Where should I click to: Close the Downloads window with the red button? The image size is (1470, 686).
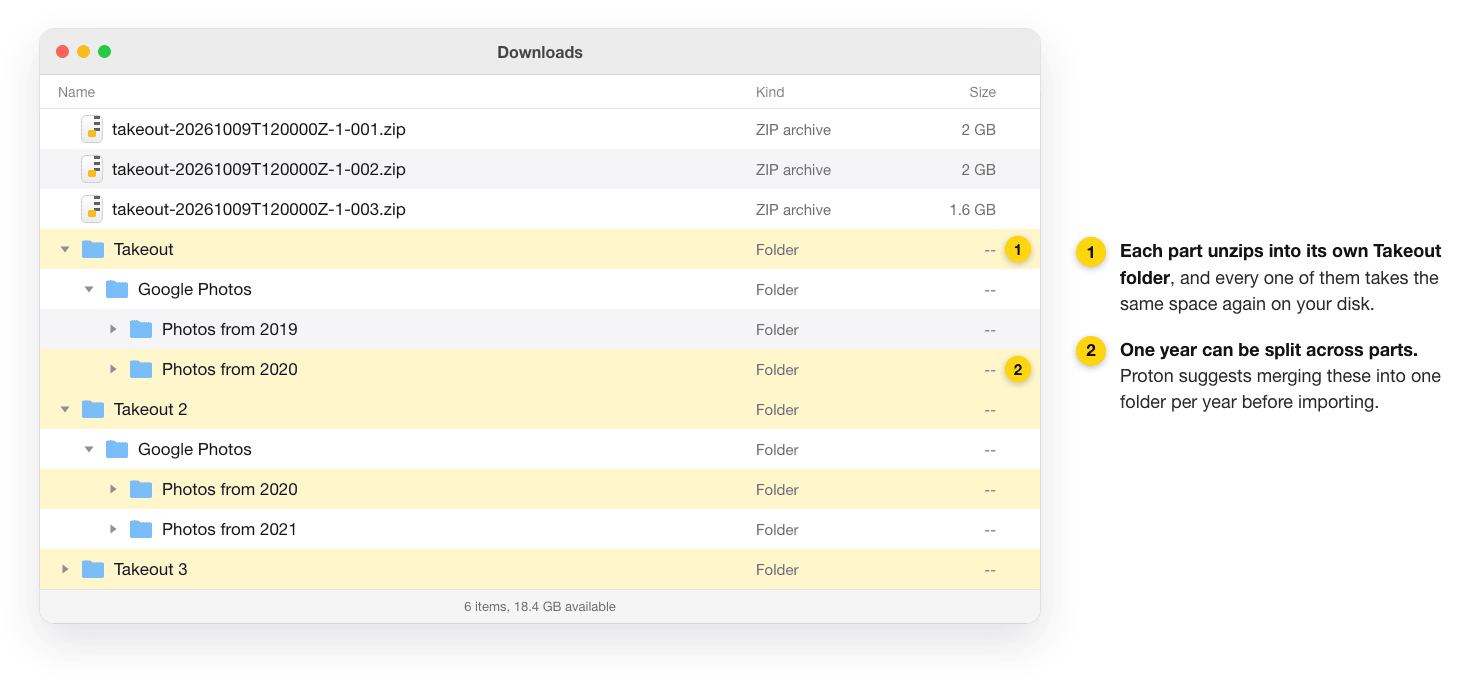62,52
